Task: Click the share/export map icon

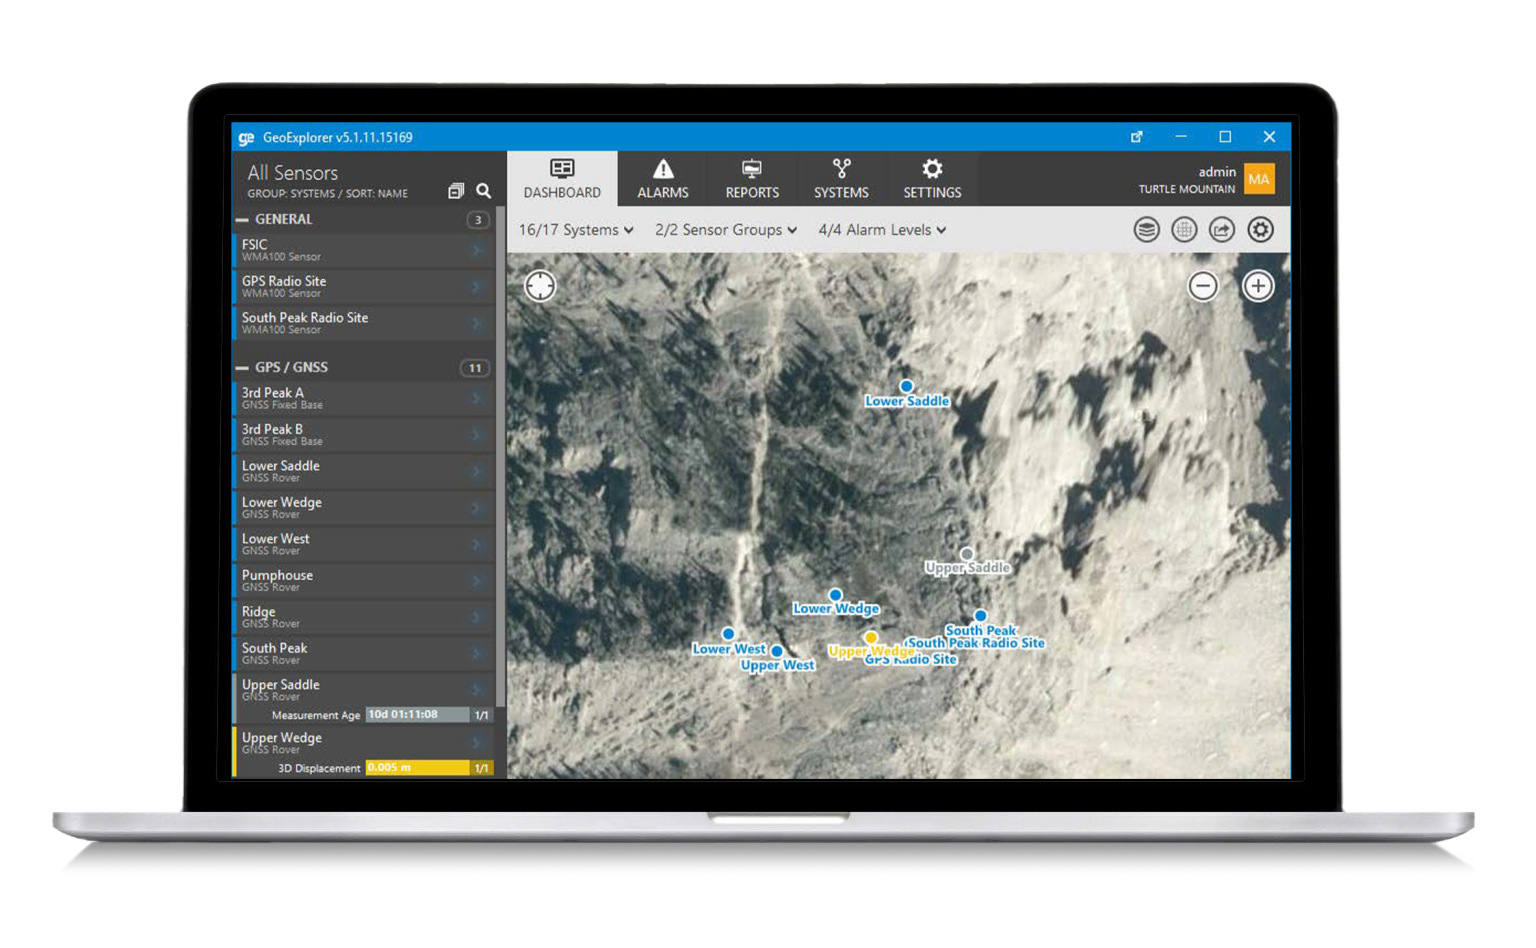Action: click(x=1222, y=229)
